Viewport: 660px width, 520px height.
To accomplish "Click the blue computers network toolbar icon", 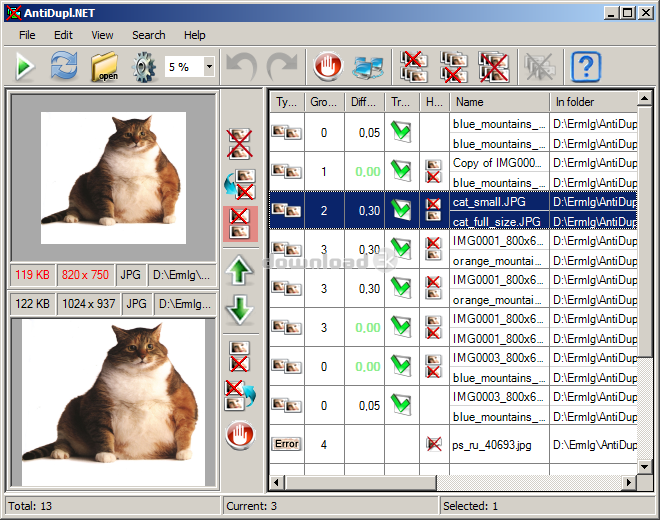I will 367,67.
